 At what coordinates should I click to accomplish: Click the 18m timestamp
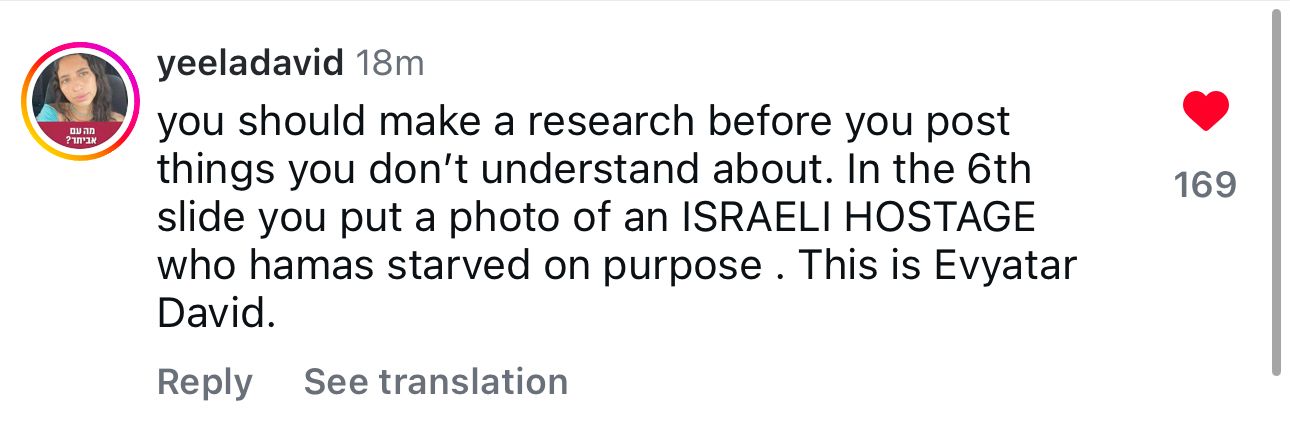(391, 64)
